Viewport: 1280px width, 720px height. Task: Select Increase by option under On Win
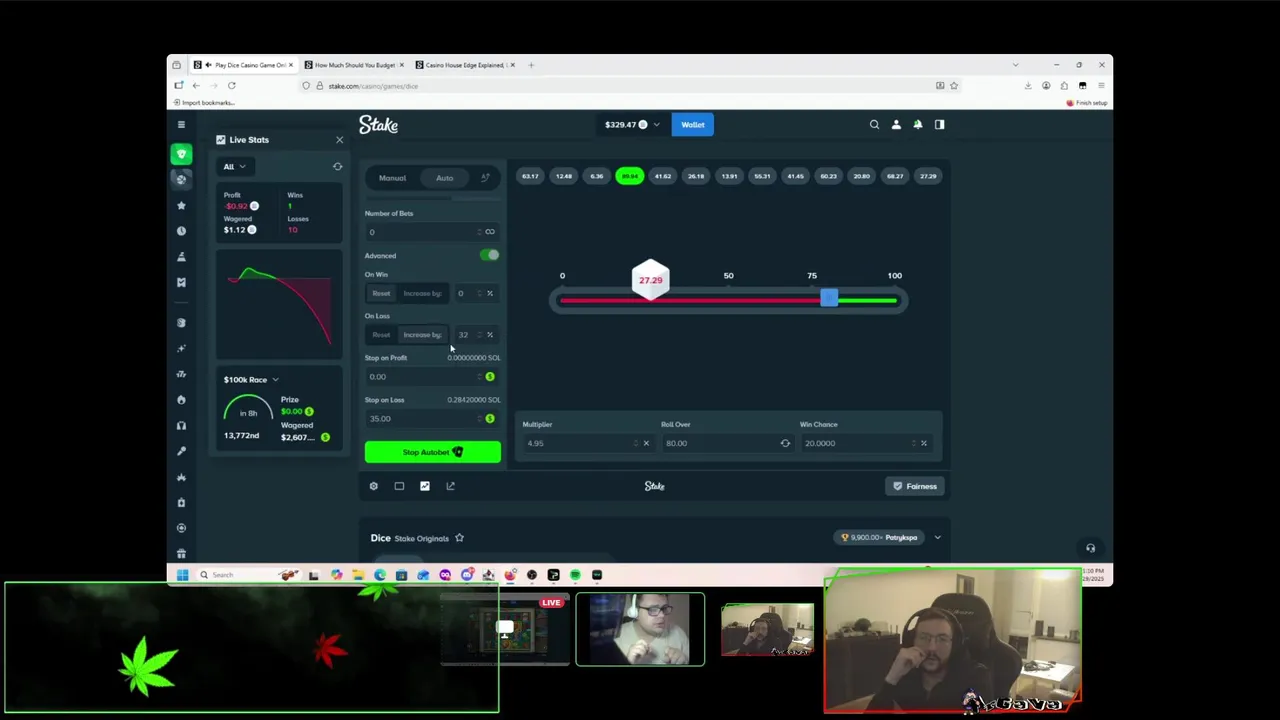(x=422, y=294)
